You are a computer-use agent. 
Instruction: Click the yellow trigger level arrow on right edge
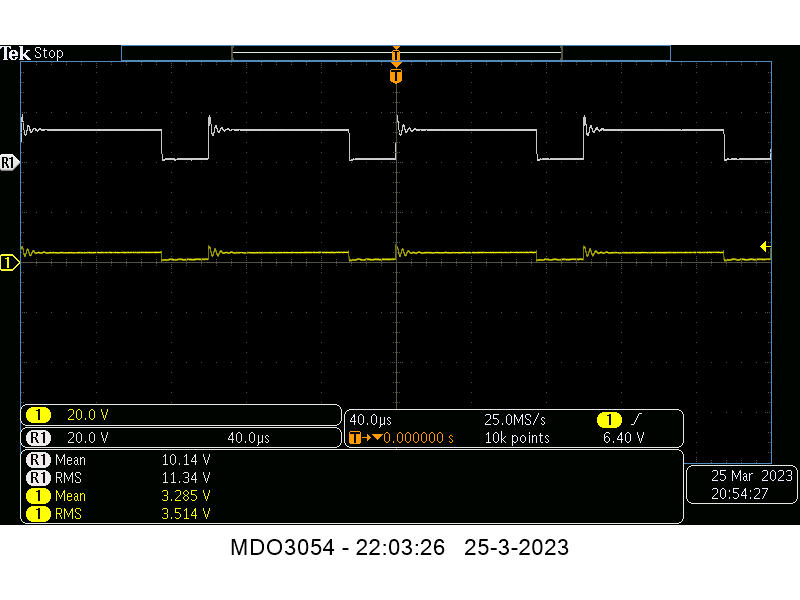[765, 246]
